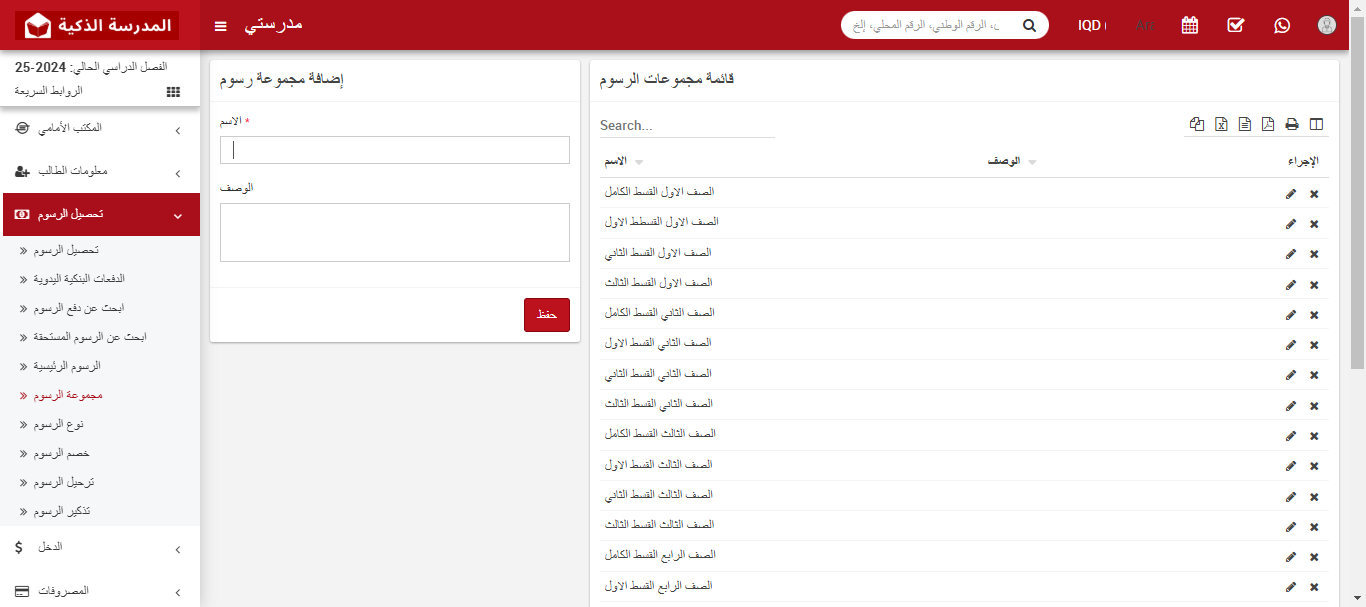Print the fee groups list
The image size is (1366, 607).
click(1292, 123)
